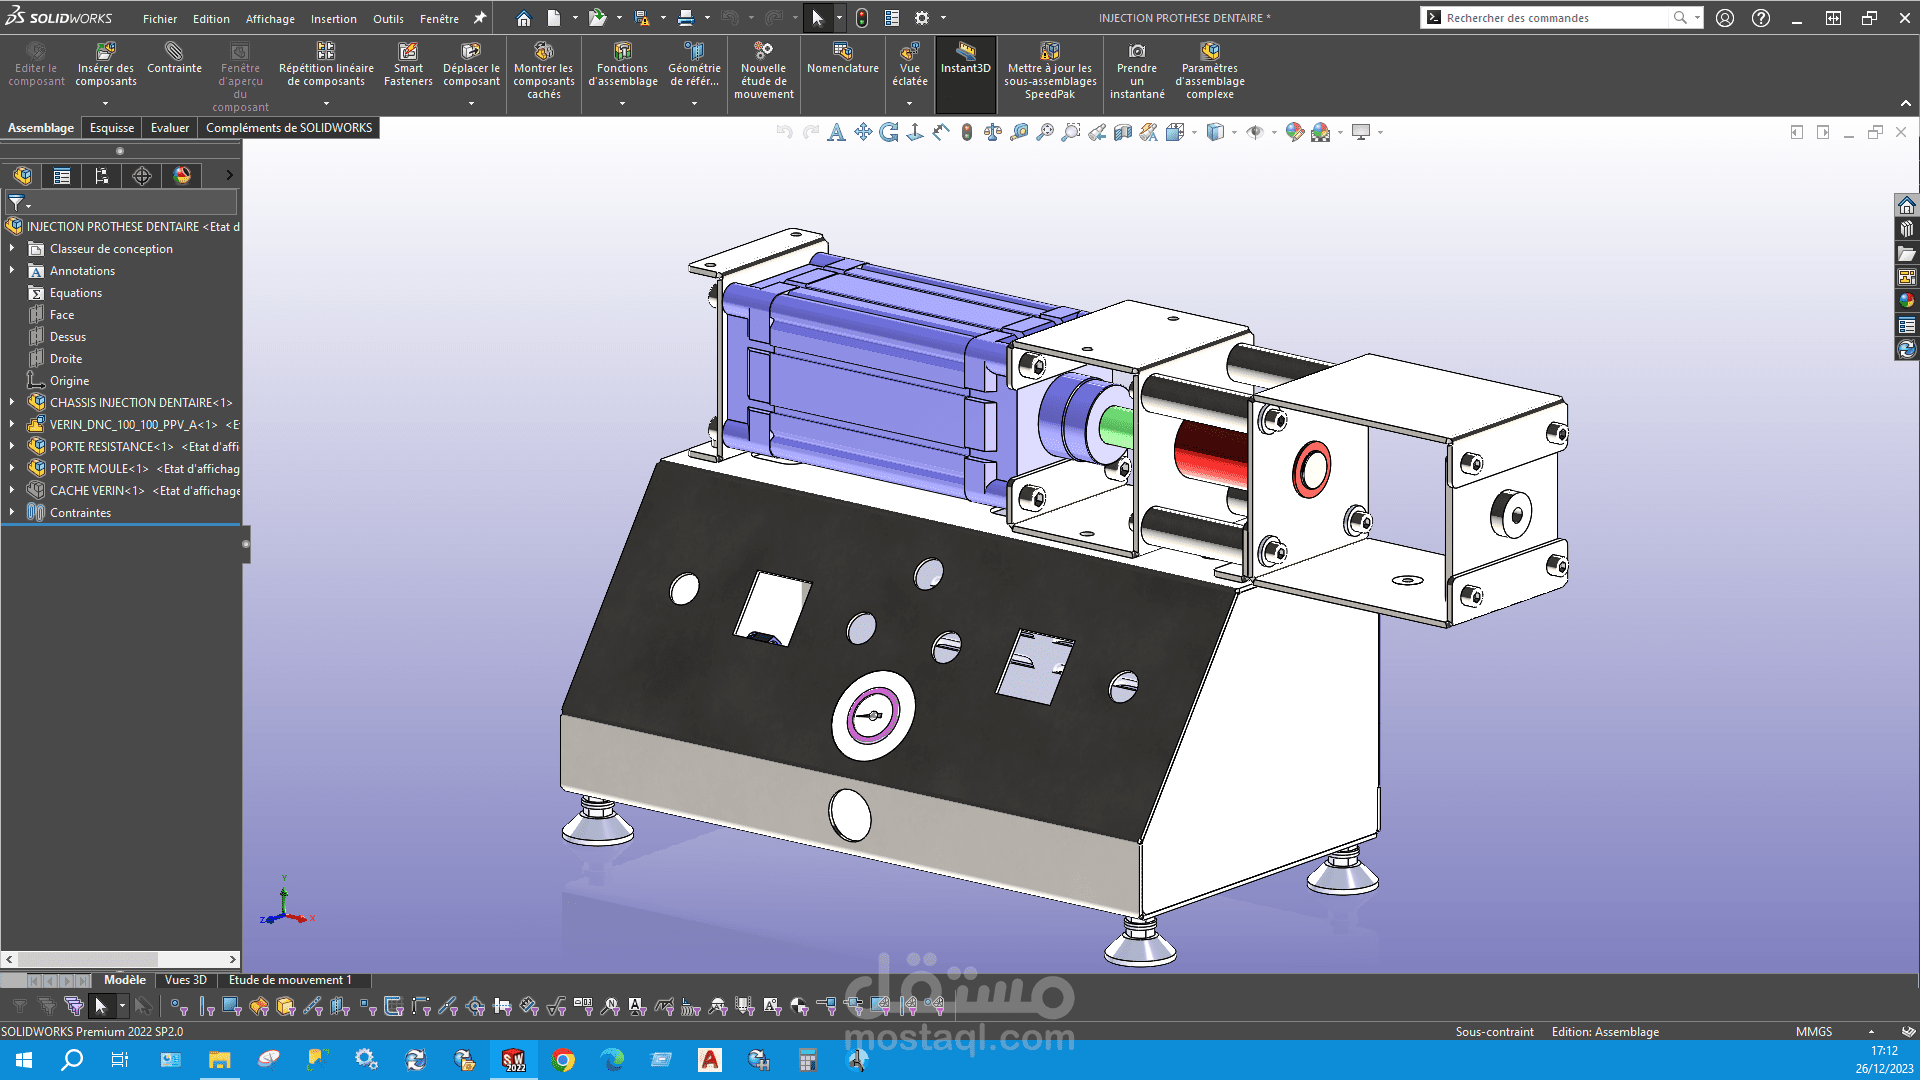Screen dimensions: 1920x1080
Task: Click the Options gear in title bar
Action: tap(922, 18)
